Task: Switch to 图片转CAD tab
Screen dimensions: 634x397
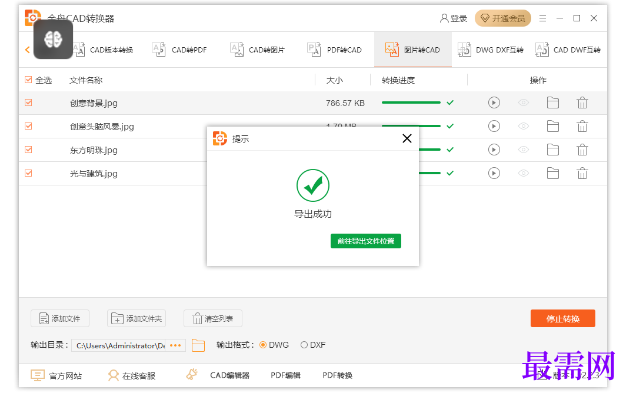Action: (x=412, y=50)
